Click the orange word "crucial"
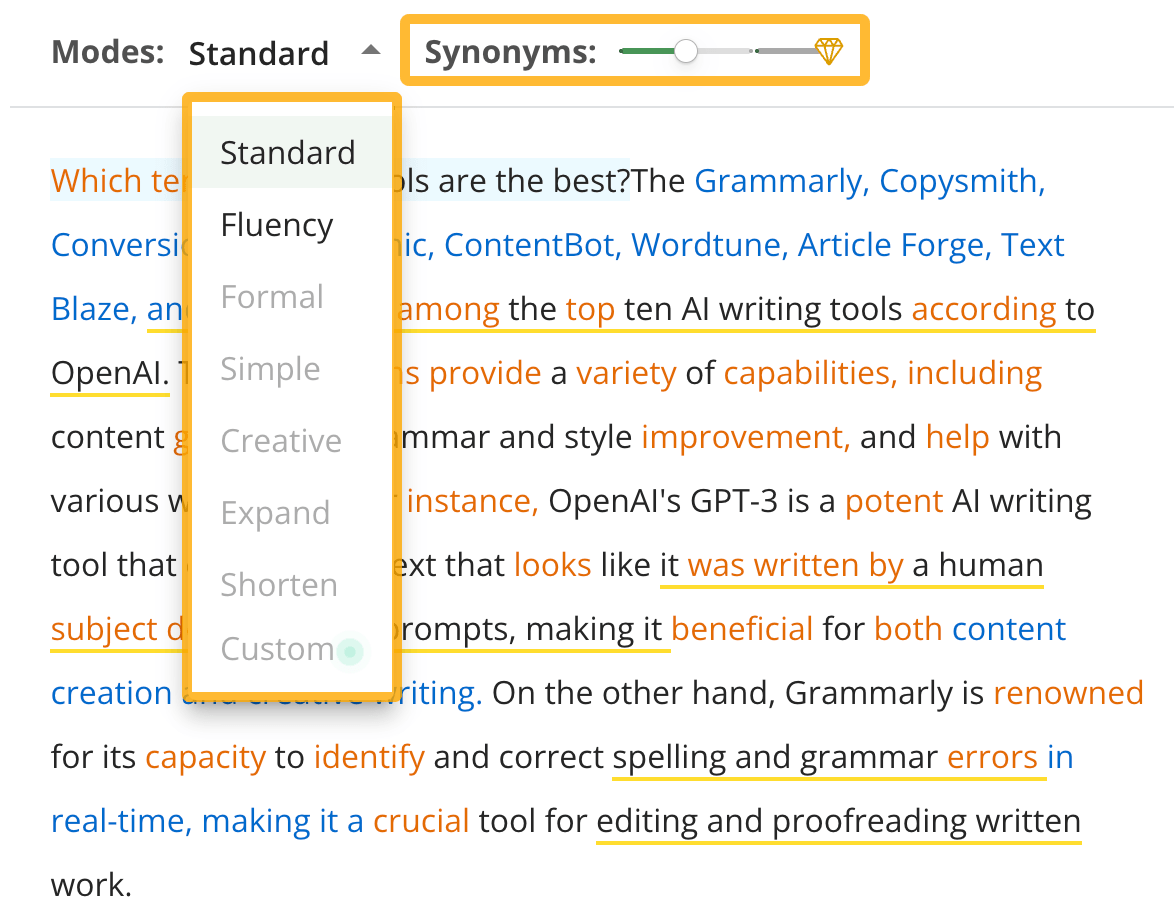Image resolution: width=1174 pixels, height=918 pixels. pos(421,821)
